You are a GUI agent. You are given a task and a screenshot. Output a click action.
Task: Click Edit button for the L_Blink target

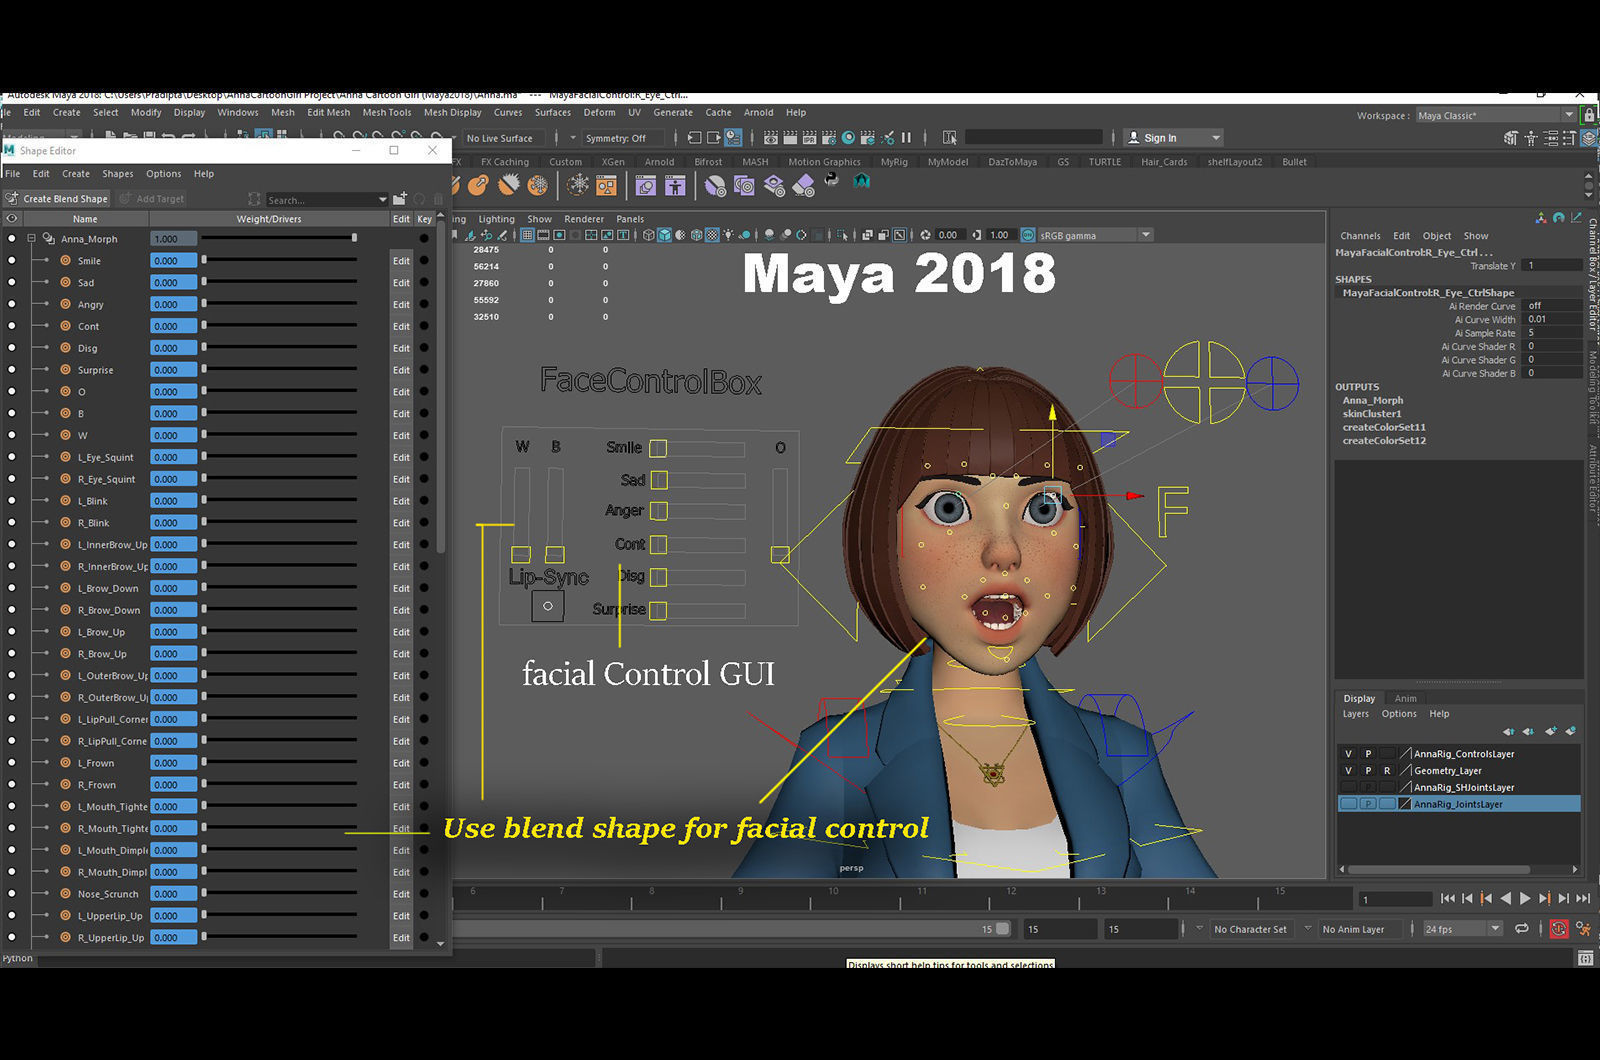tap(401, 501)
